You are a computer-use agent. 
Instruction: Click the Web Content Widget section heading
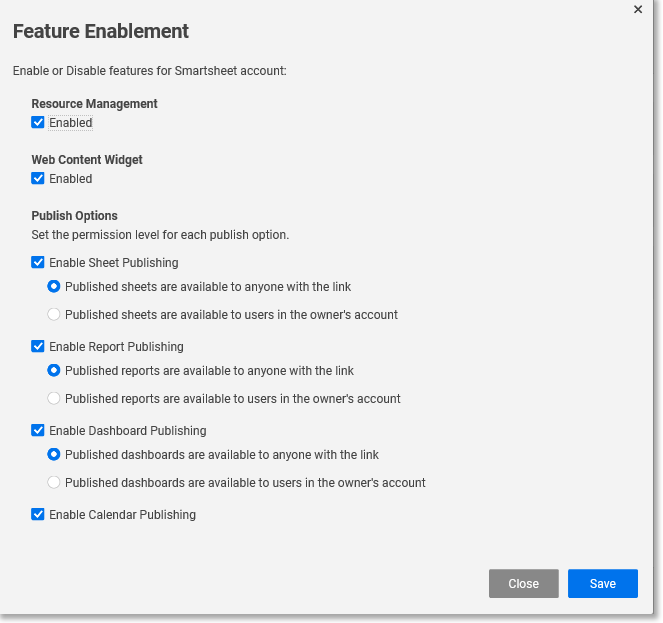pyautogui.click(x=87, y=160)
